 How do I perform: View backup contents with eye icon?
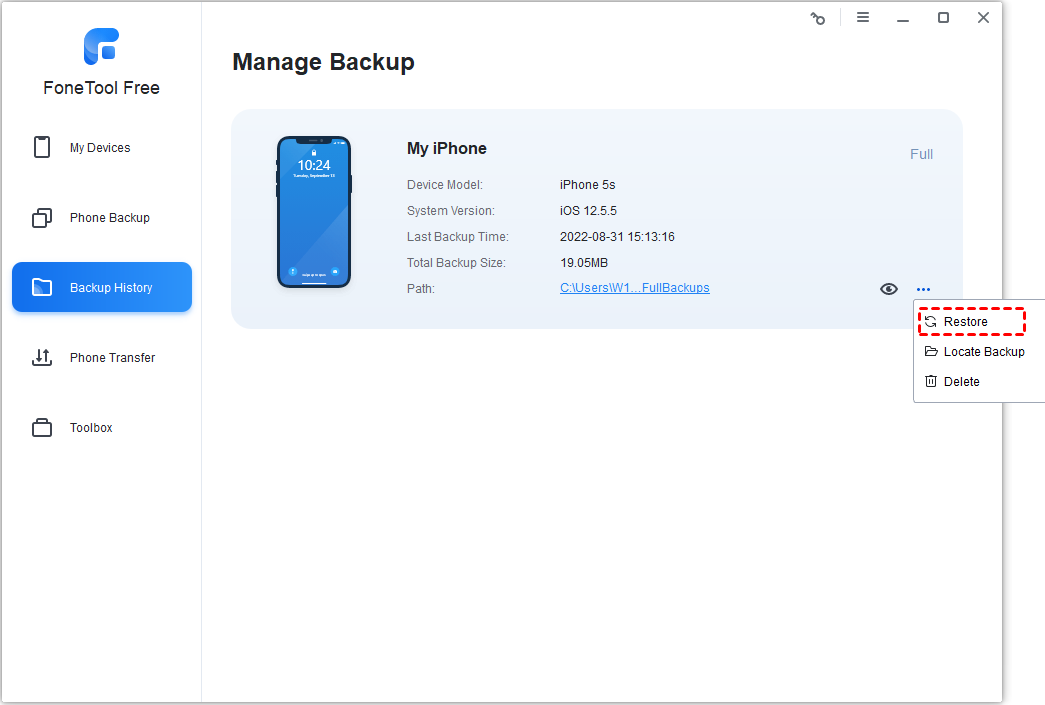click(888, 289)
